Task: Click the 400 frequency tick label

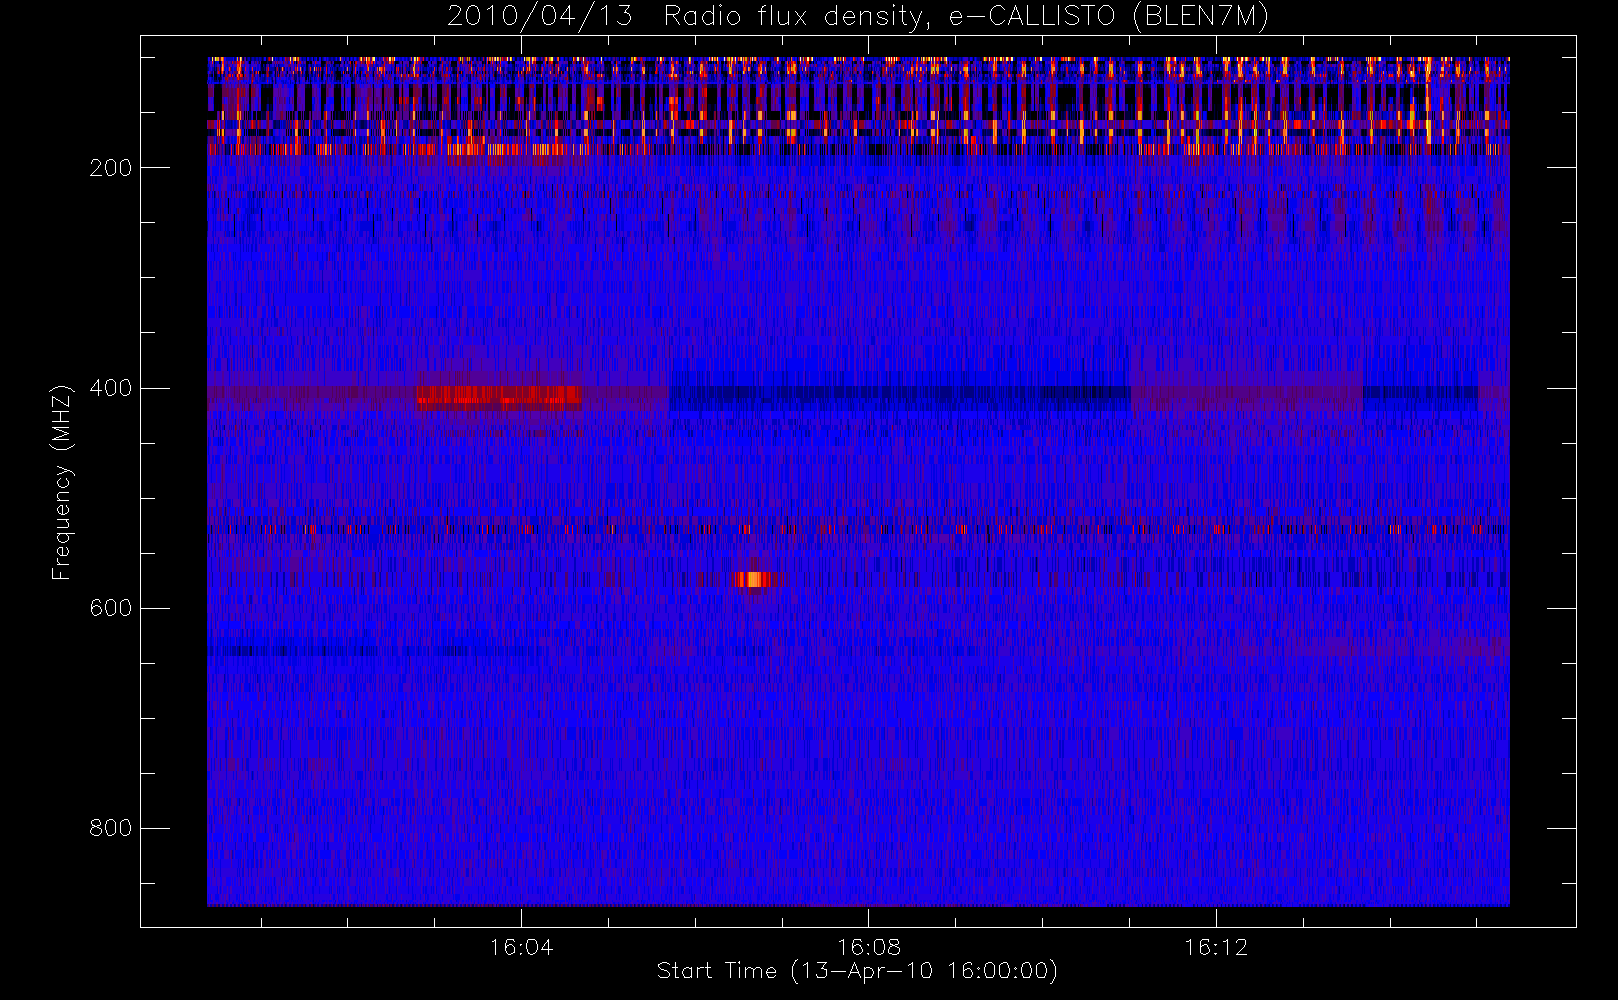Action: point(110,388)
